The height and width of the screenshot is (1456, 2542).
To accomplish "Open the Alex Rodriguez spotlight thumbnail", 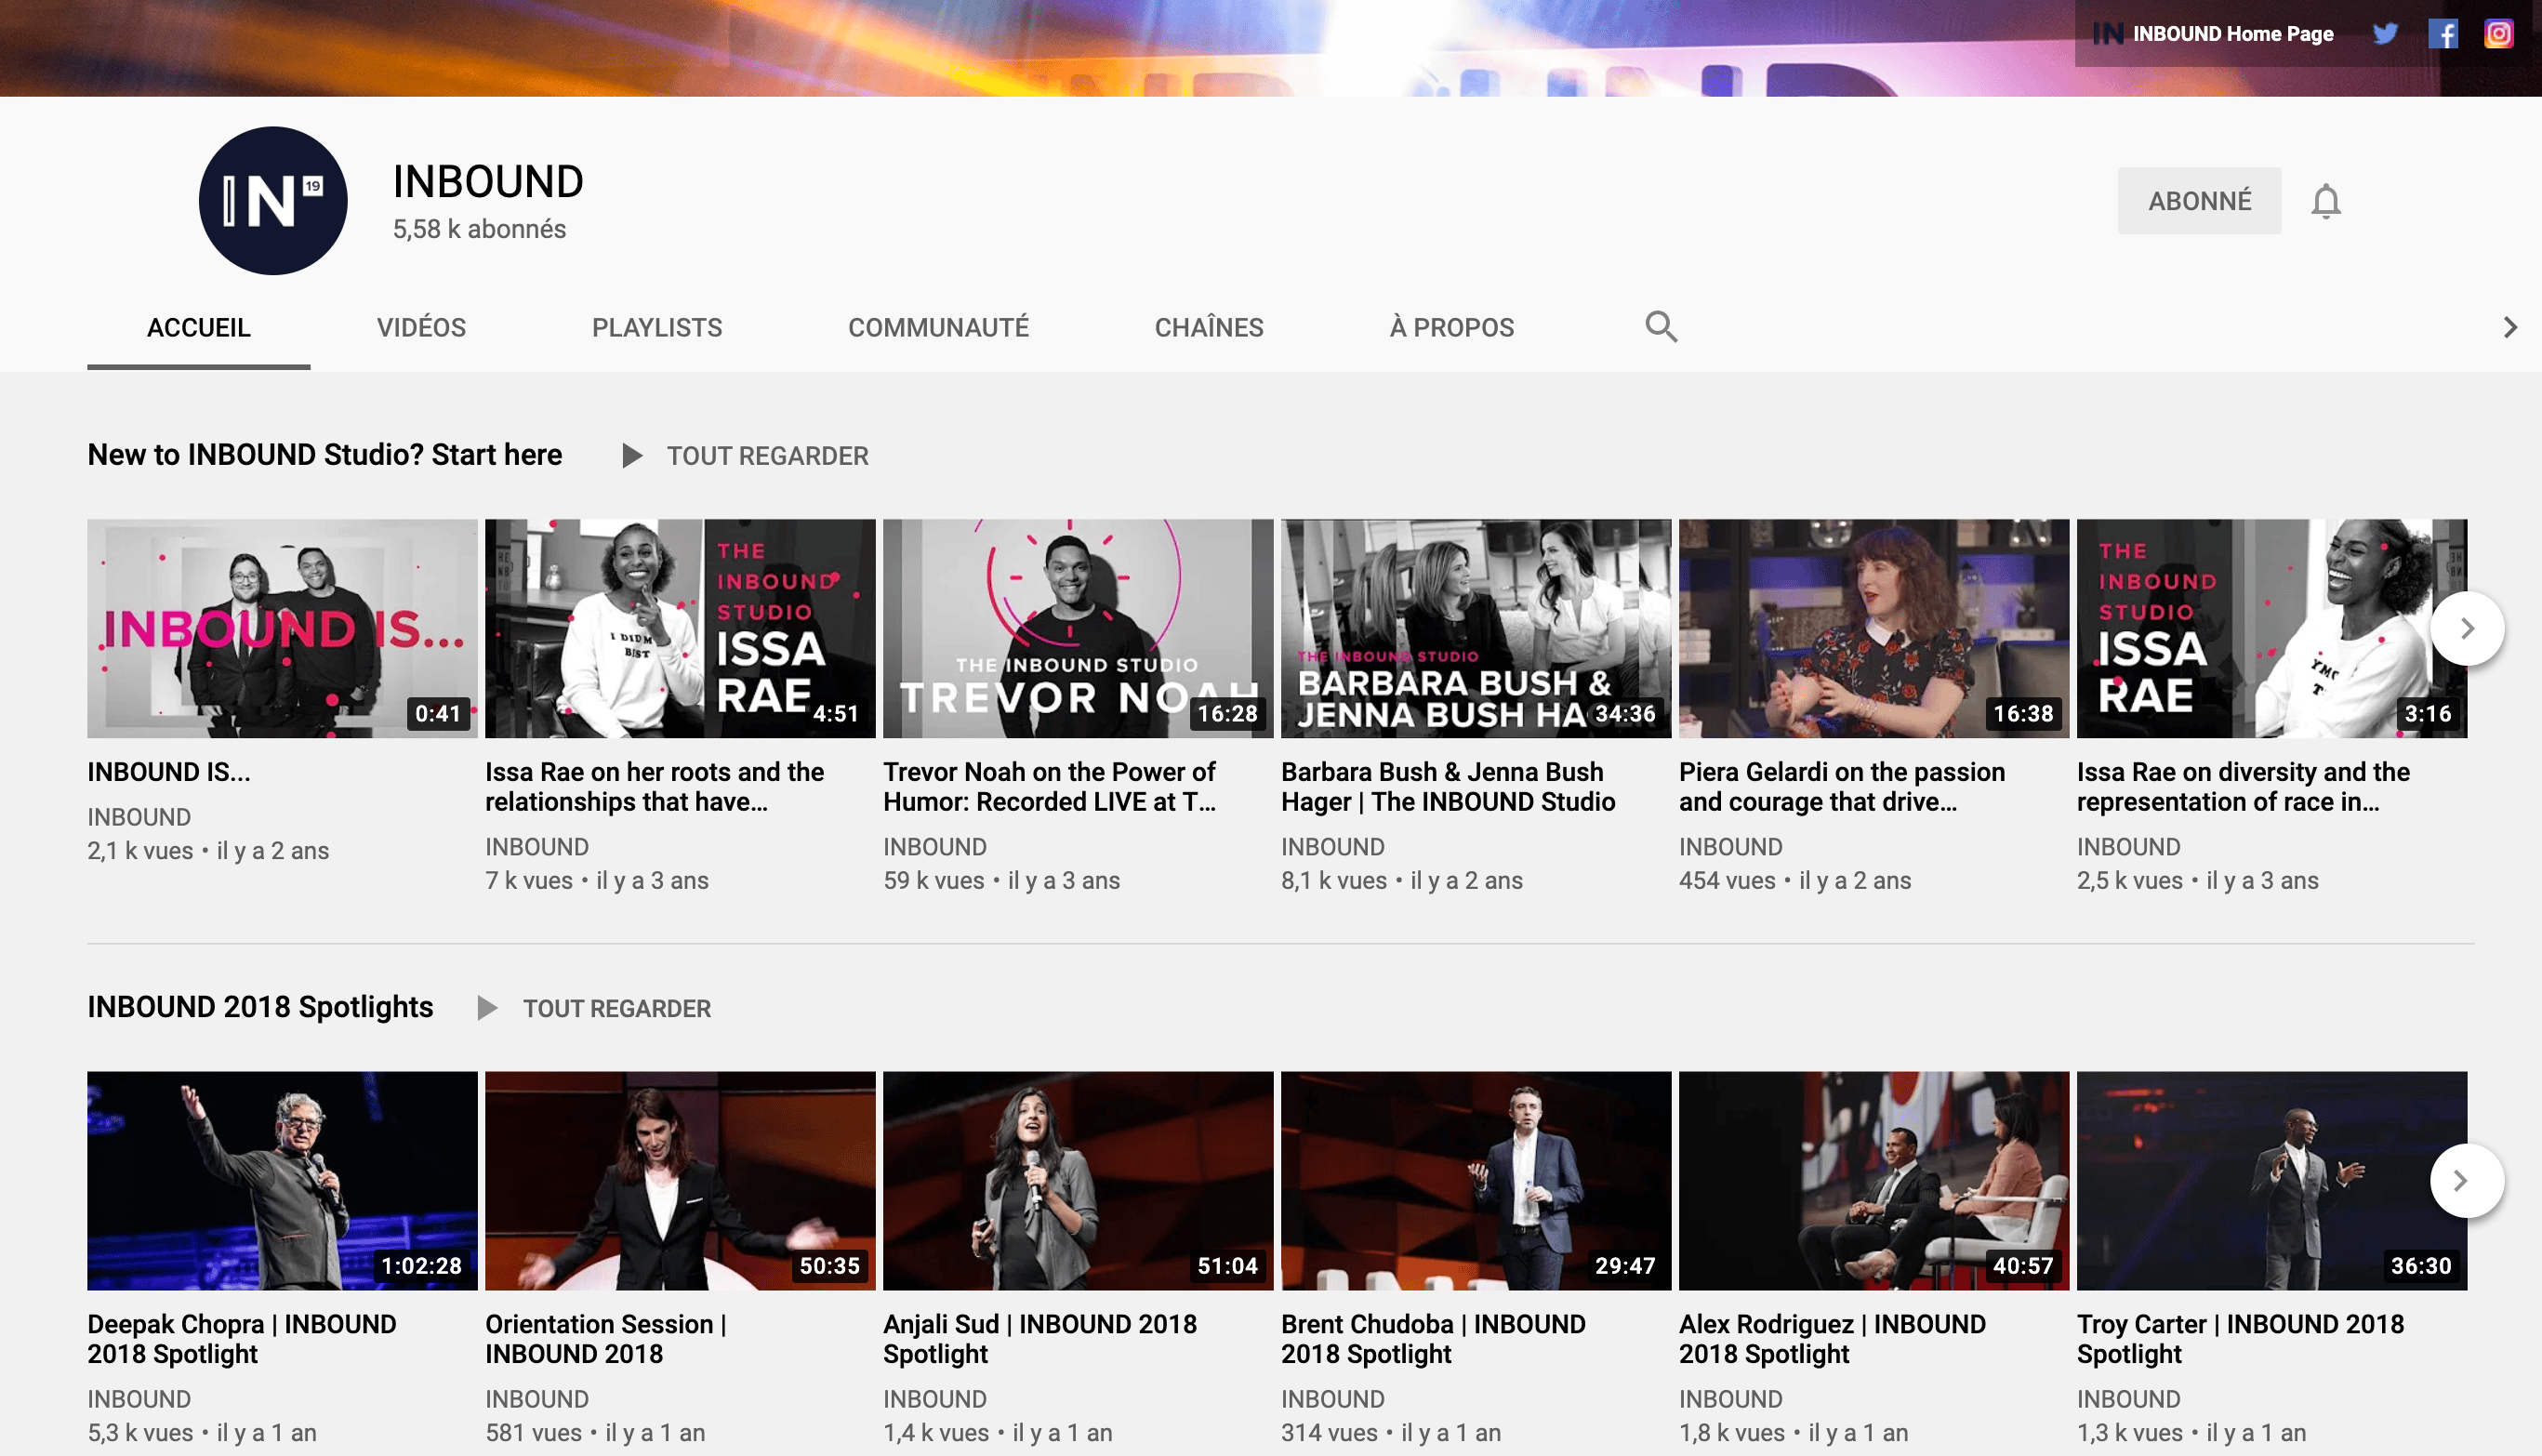I will (x=1874, y=1181).
